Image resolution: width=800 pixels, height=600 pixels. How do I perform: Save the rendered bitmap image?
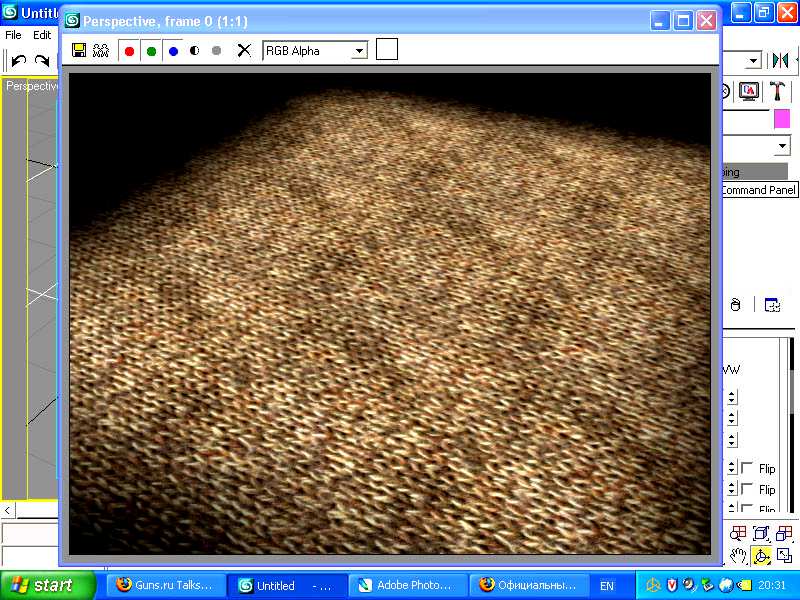tap(79, 50)
